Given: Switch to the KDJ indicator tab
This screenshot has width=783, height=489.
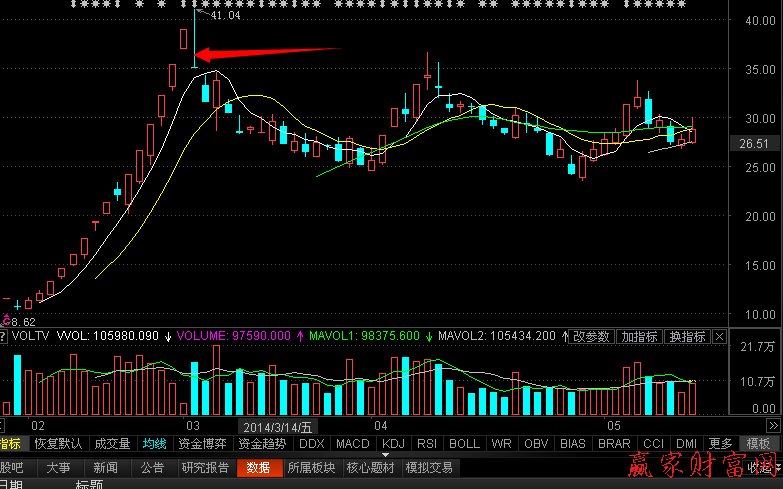Looking at the screenshot, I should [393, 444].
